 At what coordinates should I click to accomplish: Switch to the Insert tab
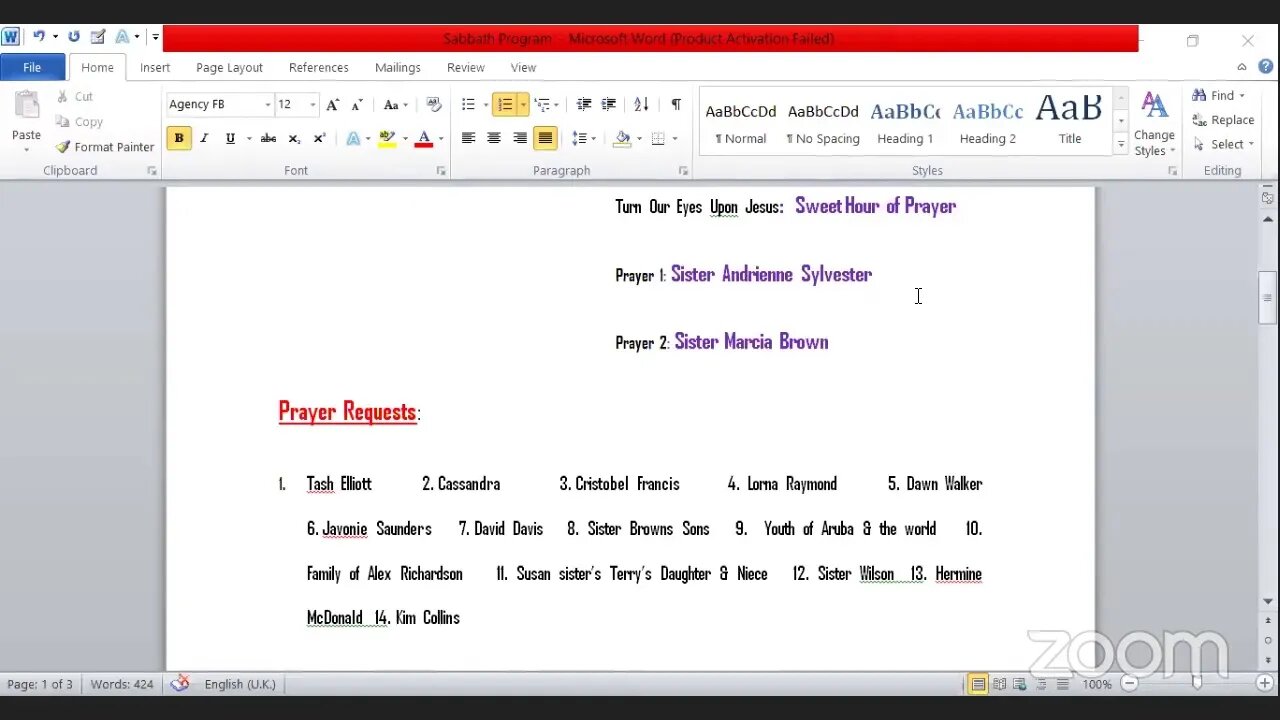coord(155,67)
